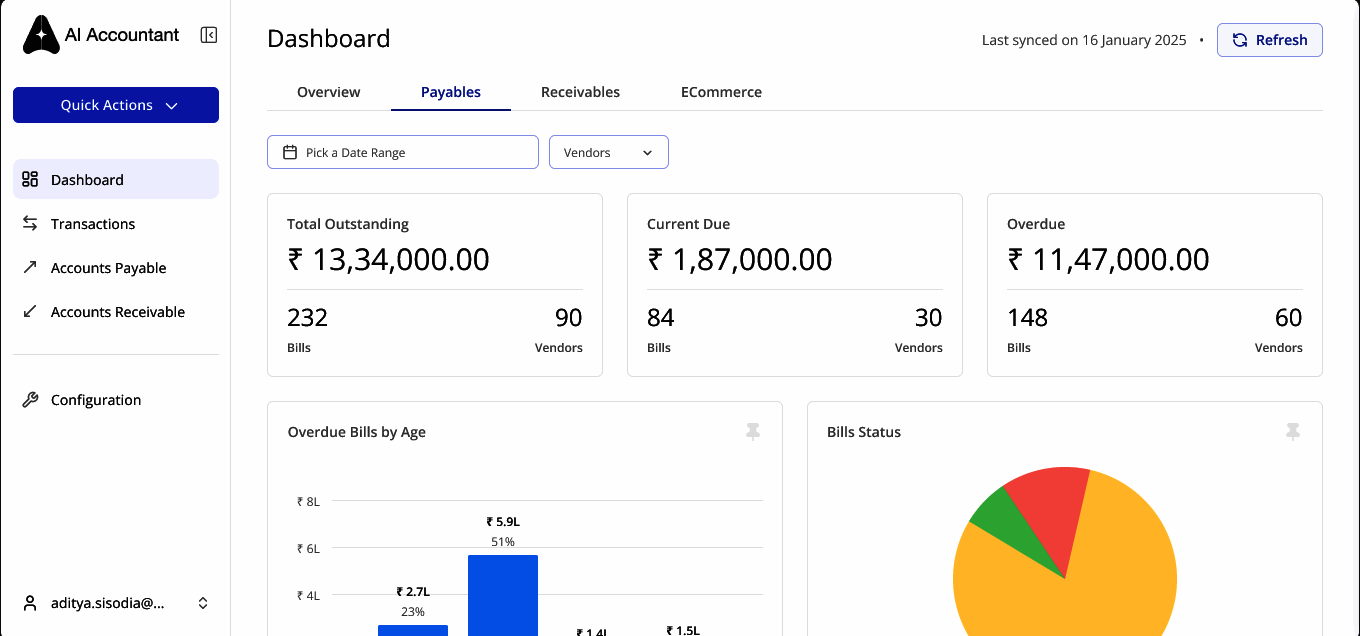Click the AI Accountant logo icon

(40, 34)
